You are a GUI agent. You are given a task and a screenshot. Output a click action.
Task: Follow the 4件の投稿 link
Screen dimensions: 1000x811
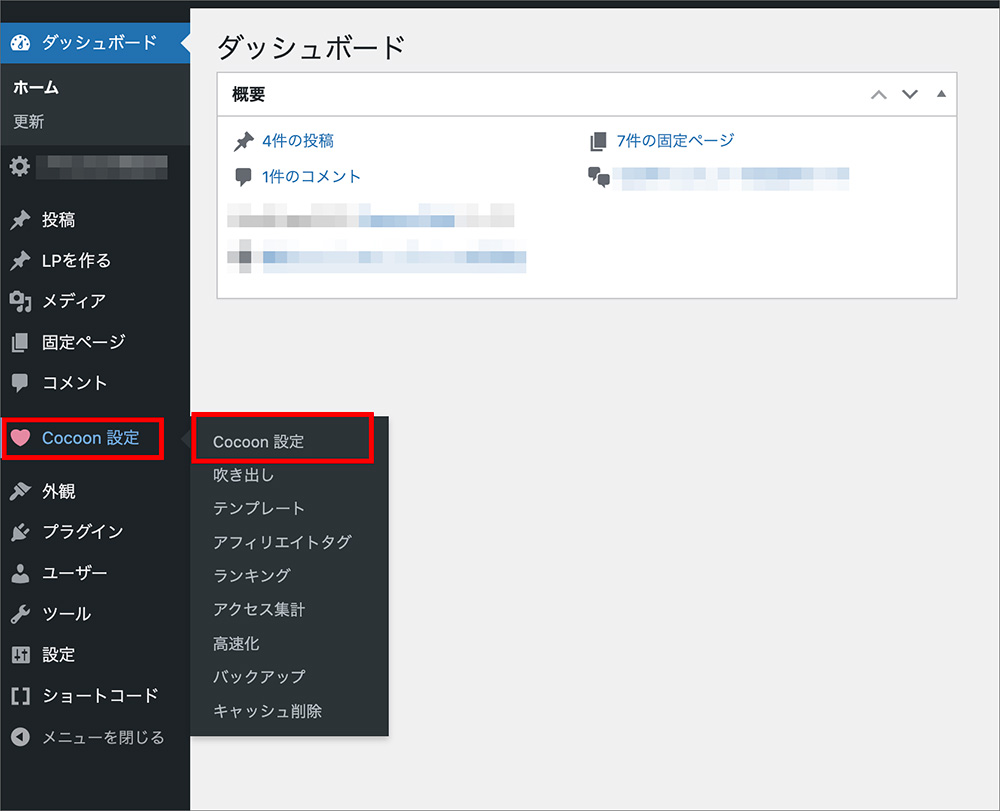tap(298, 141)
